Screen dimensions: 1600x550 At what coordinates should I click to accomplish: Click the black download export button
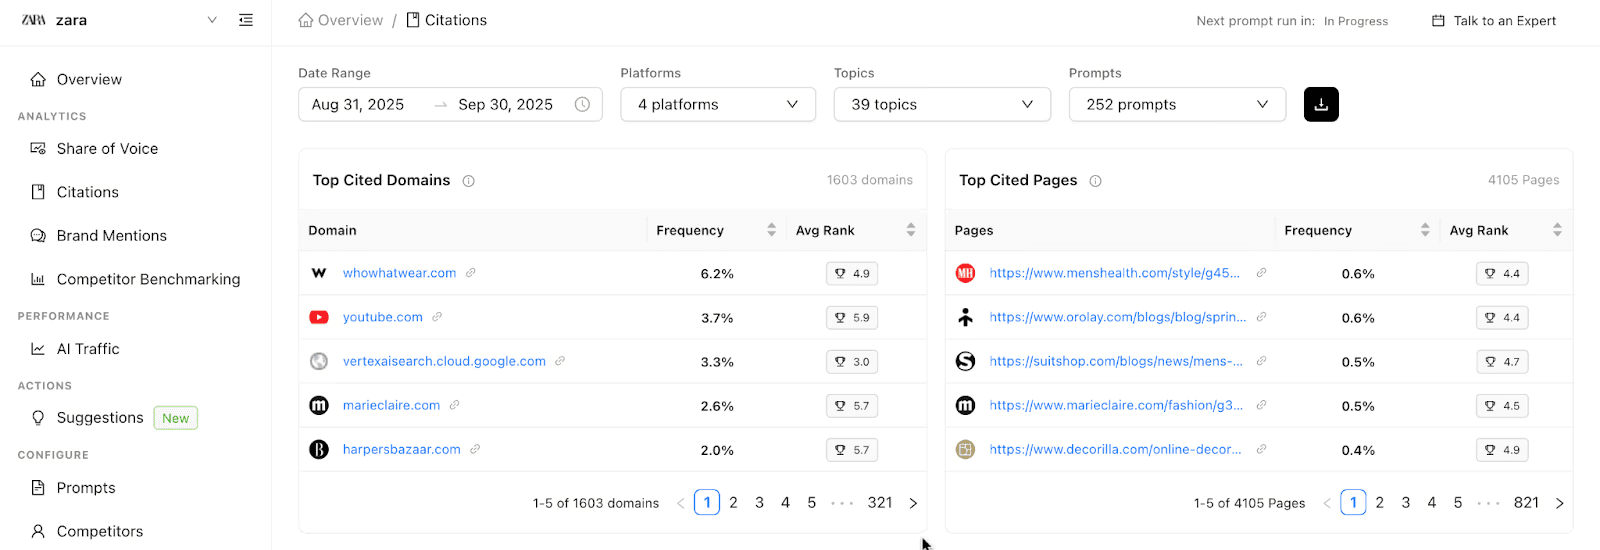point(1321,104)
